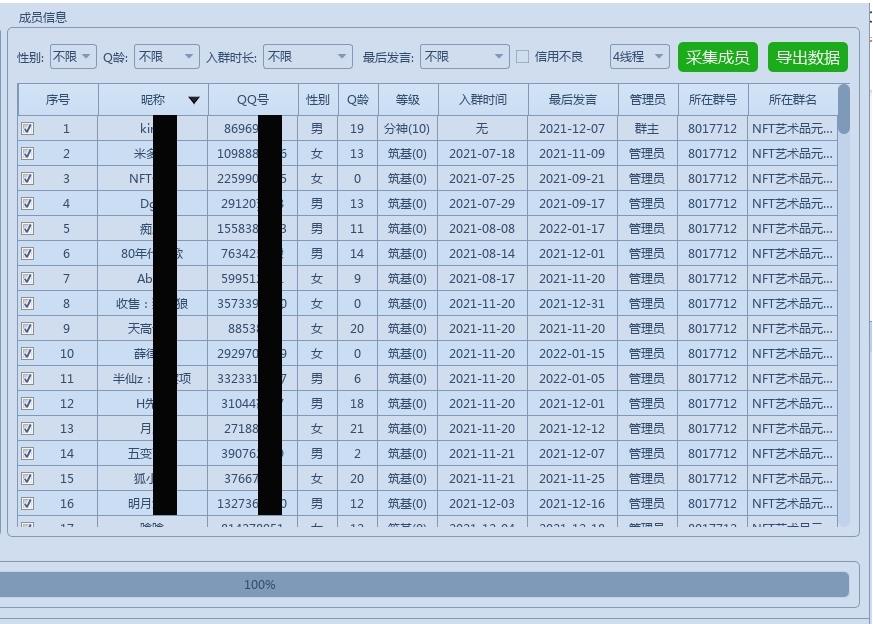Uncheck the checkbox for row 1
Viewport: 873px width, 624px height.
click(27, 129)
